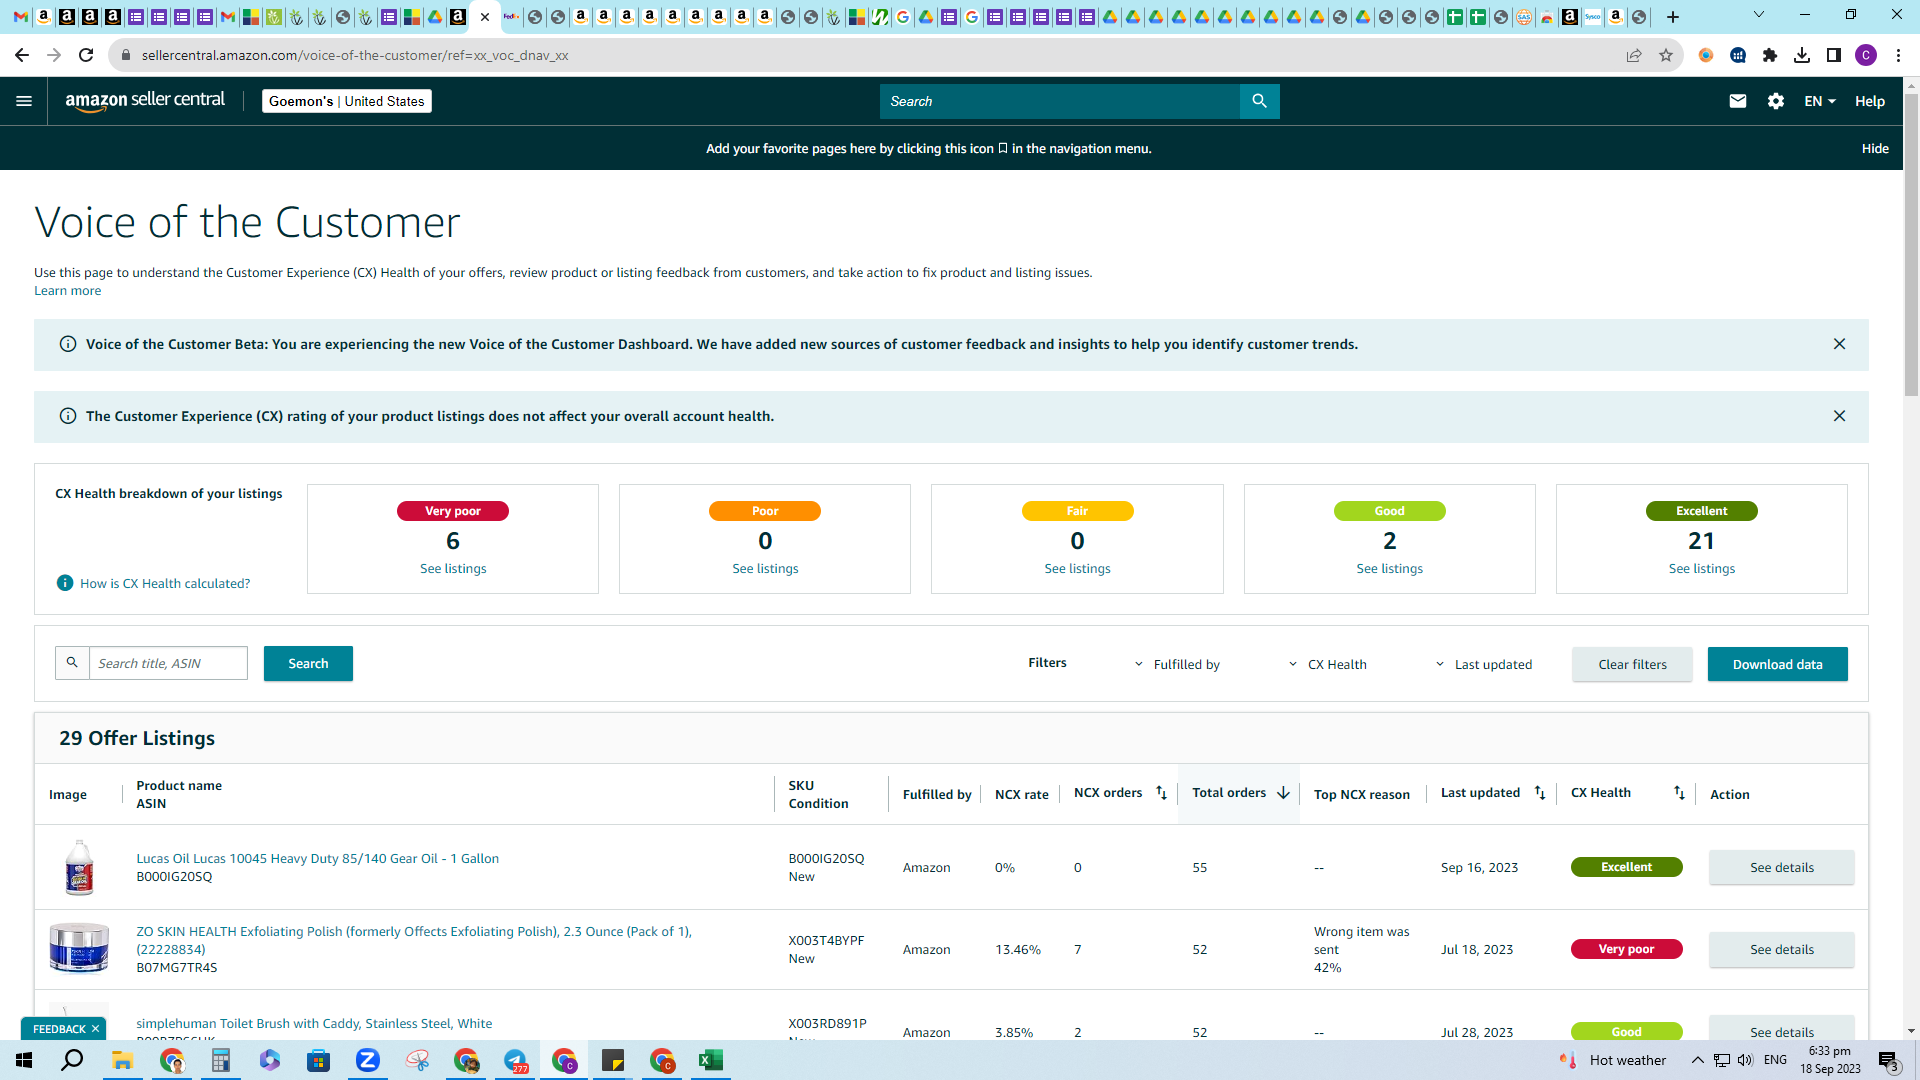
Task: Show hidden system tray icons
Action: [1697, 1060]
